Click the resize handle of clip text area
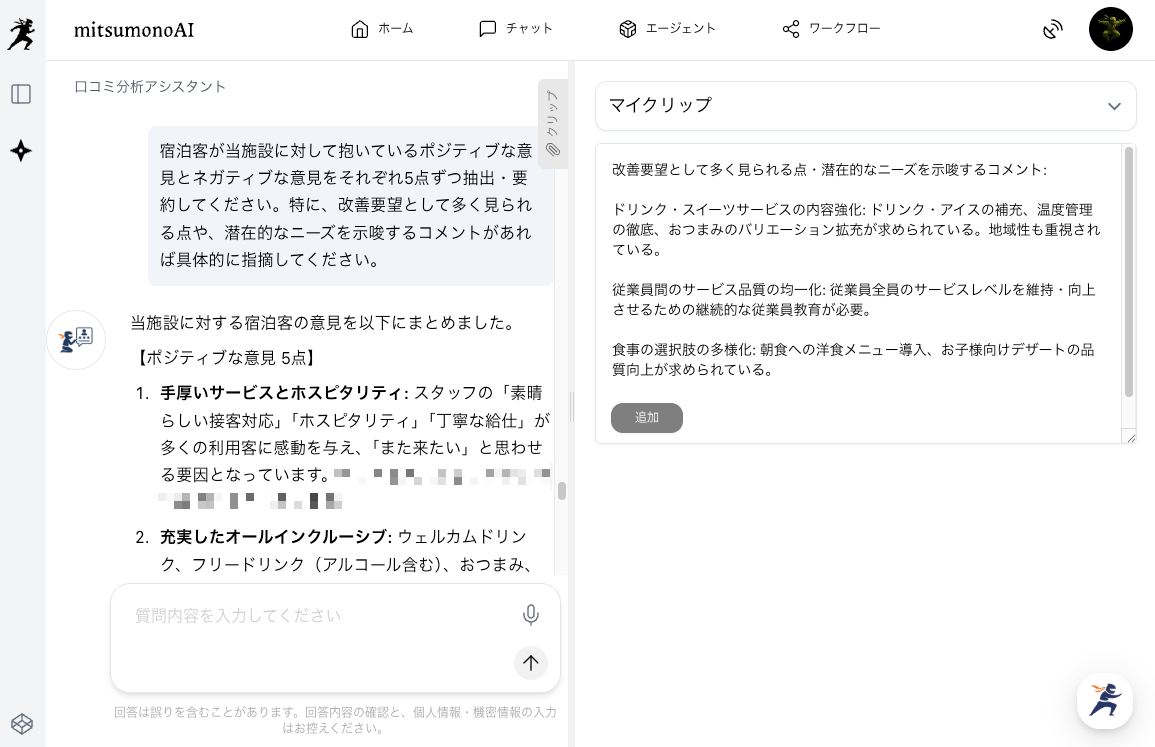This screenshot has height=747, width=1155. [x=1130, y=437]
